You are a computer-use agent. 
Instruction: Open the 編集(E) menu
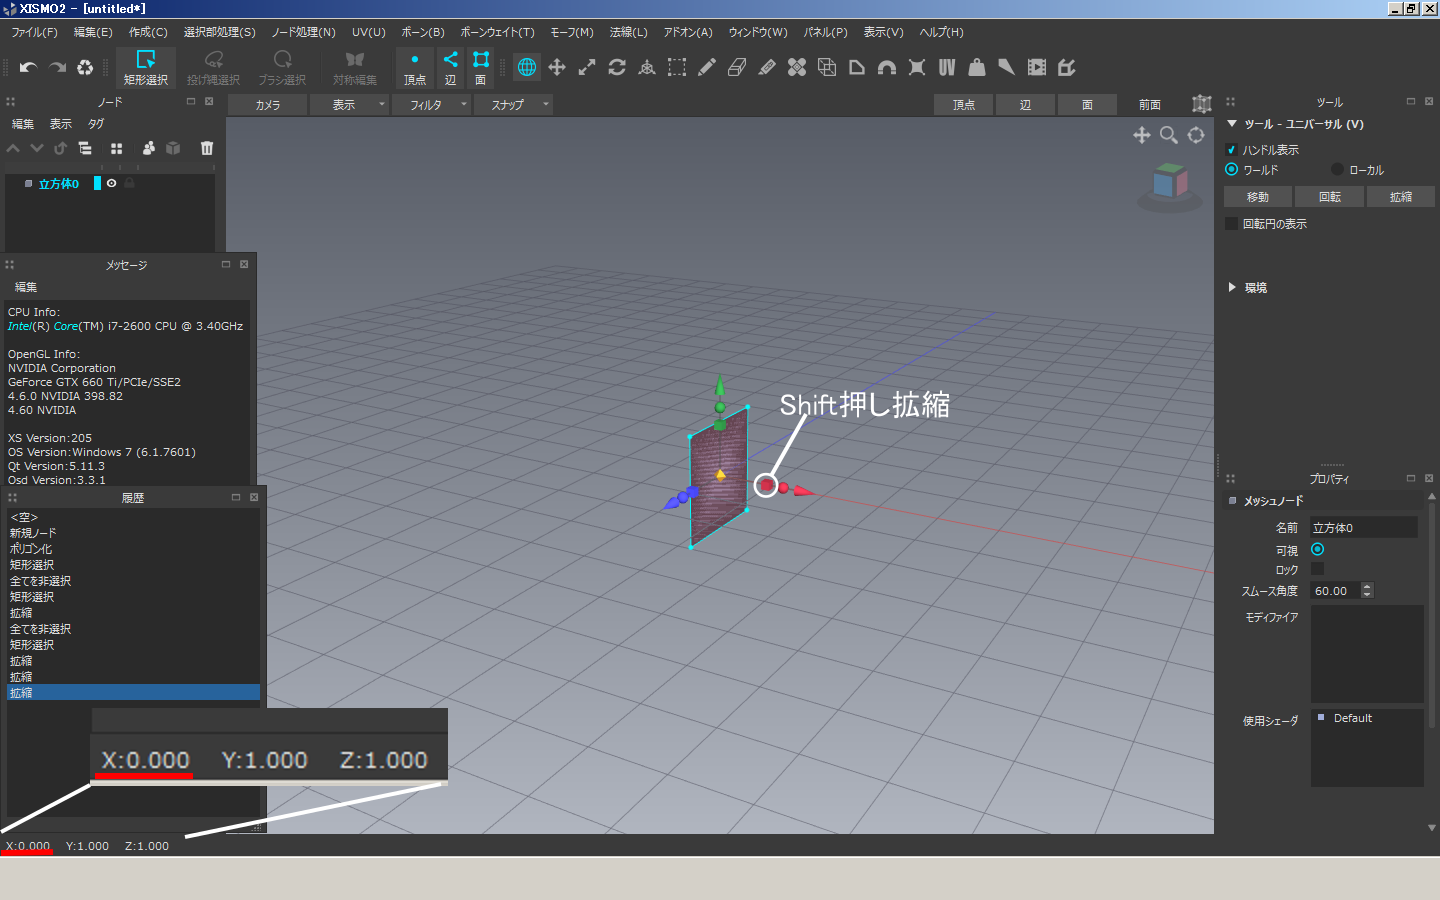click(x=93, y=32)
